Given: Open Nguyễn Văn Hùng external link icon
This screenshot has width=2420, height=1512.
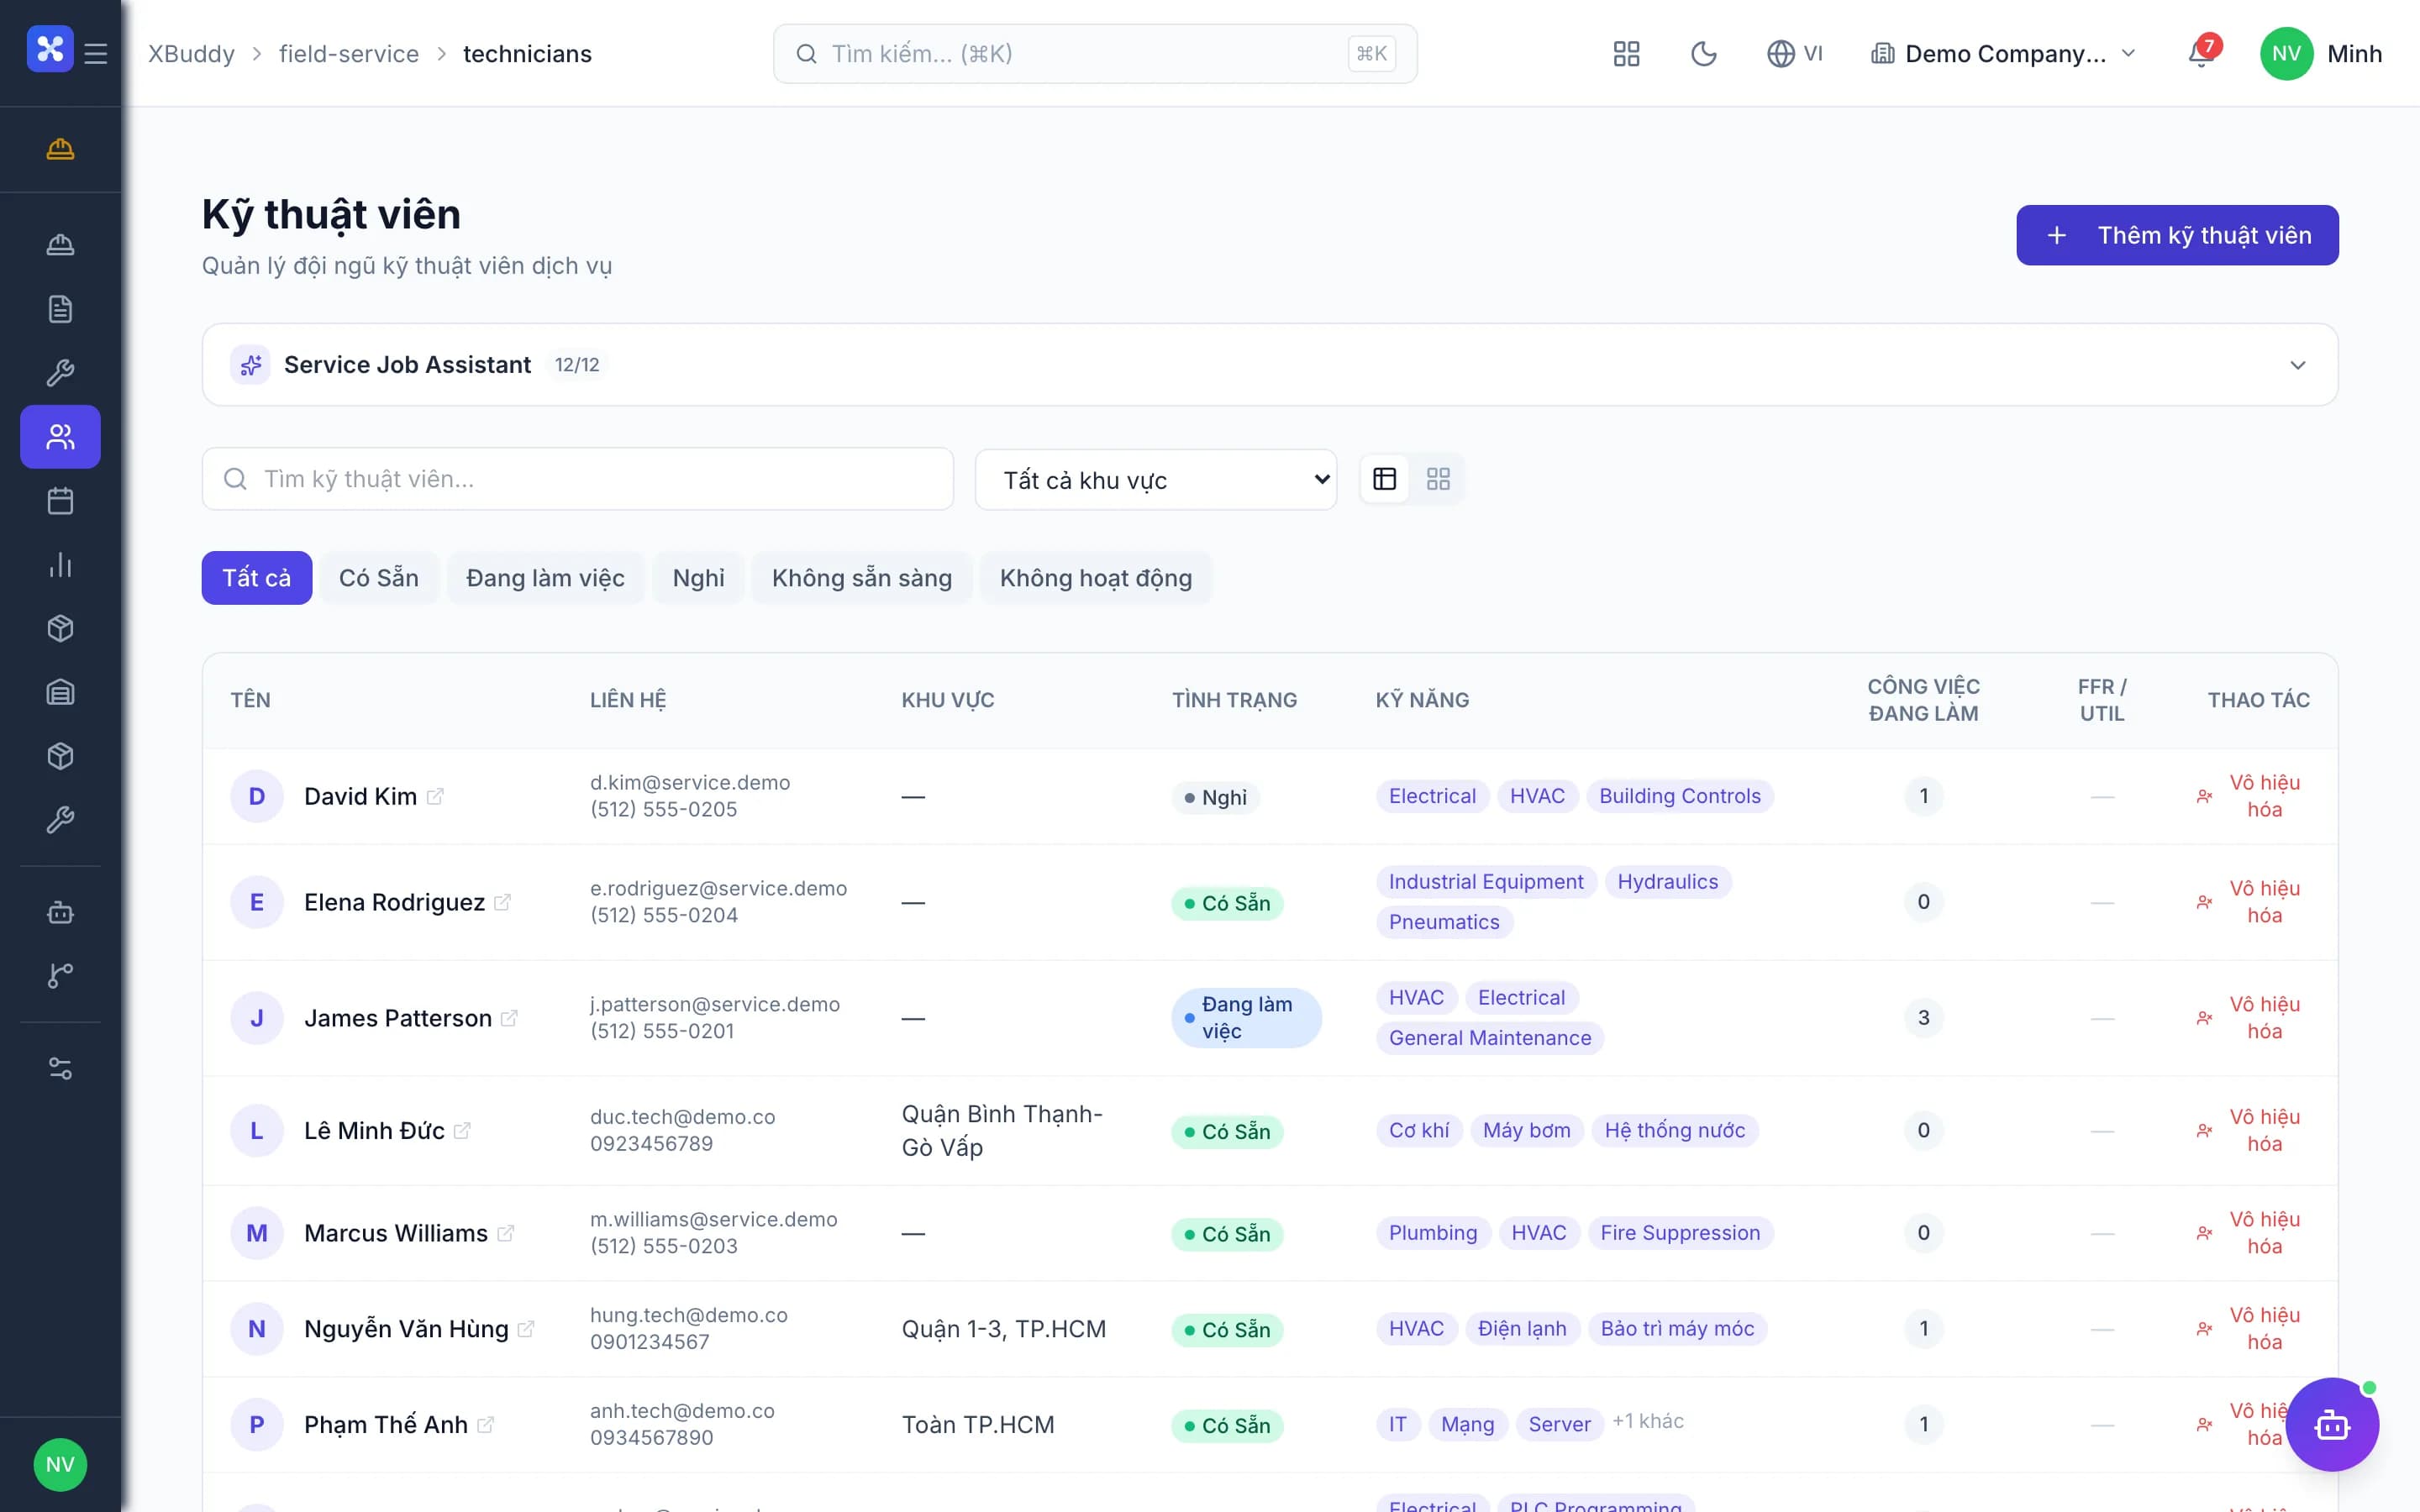Looking at the screenshot, I should click(x=526, y=1329).
